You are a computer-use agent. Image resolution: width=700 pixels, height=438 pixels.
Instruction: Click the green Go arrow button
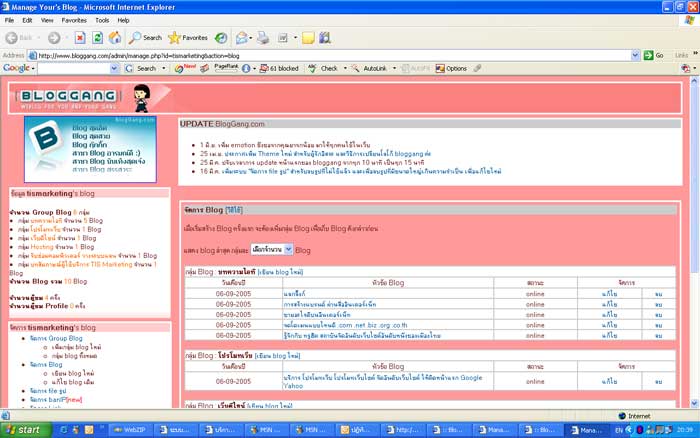pos(654,55)
